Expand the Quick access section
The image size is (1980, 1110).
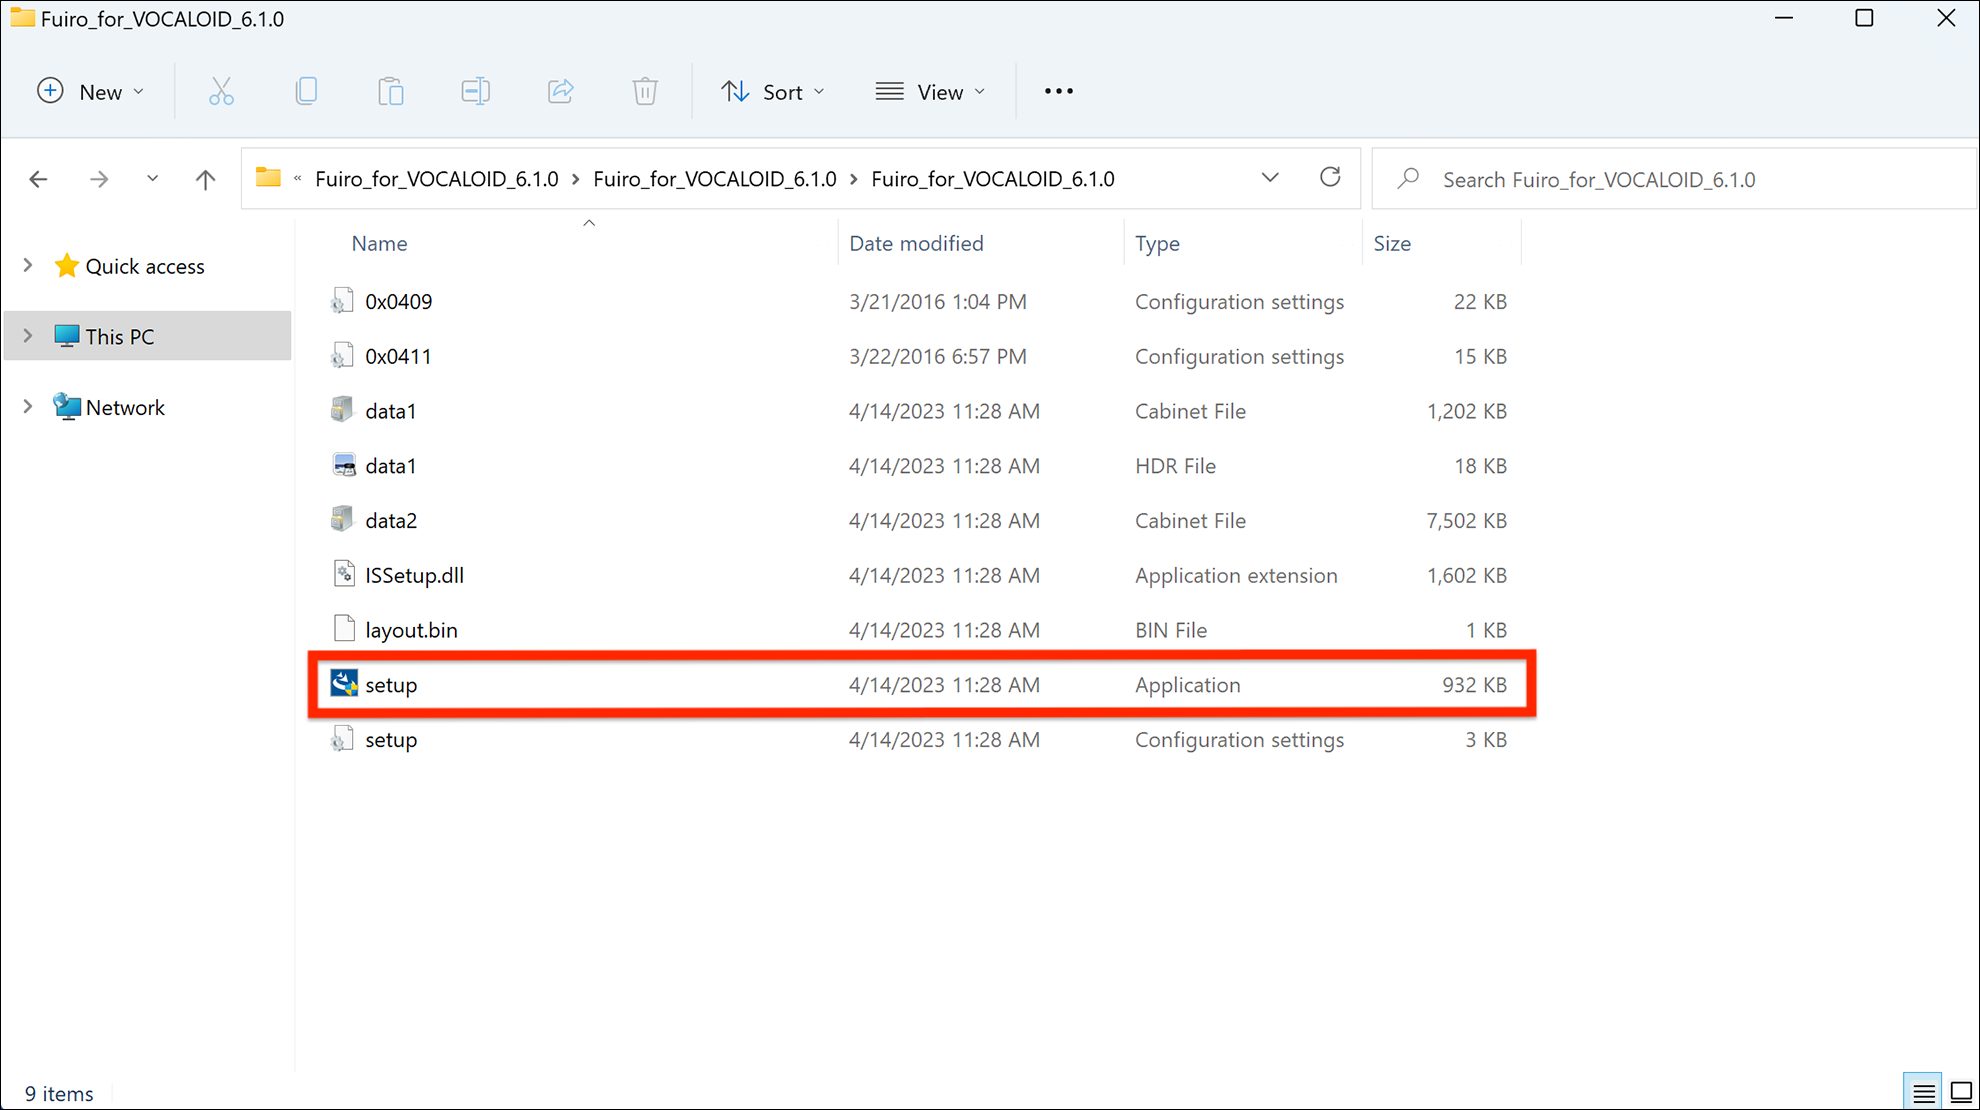coord(27,265)
